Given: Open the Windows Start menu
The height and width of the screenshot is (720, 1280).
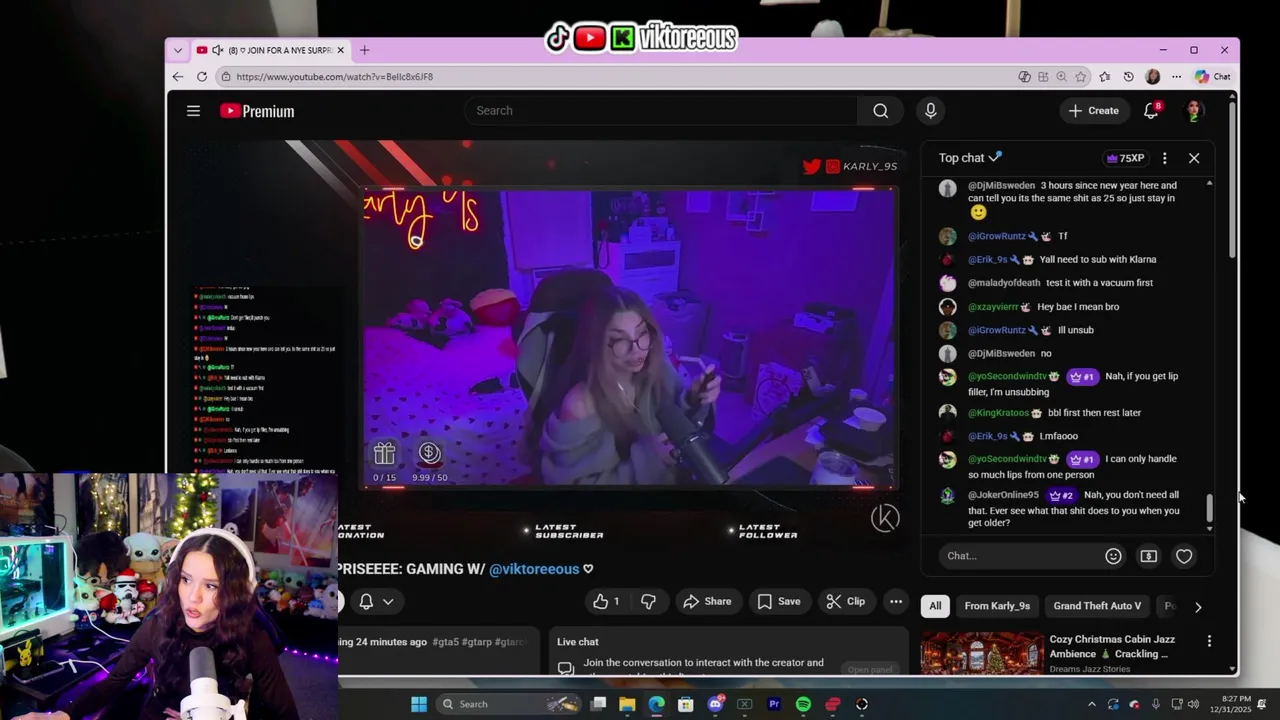Looking at the screenshot, I should (x=419, y=704).
